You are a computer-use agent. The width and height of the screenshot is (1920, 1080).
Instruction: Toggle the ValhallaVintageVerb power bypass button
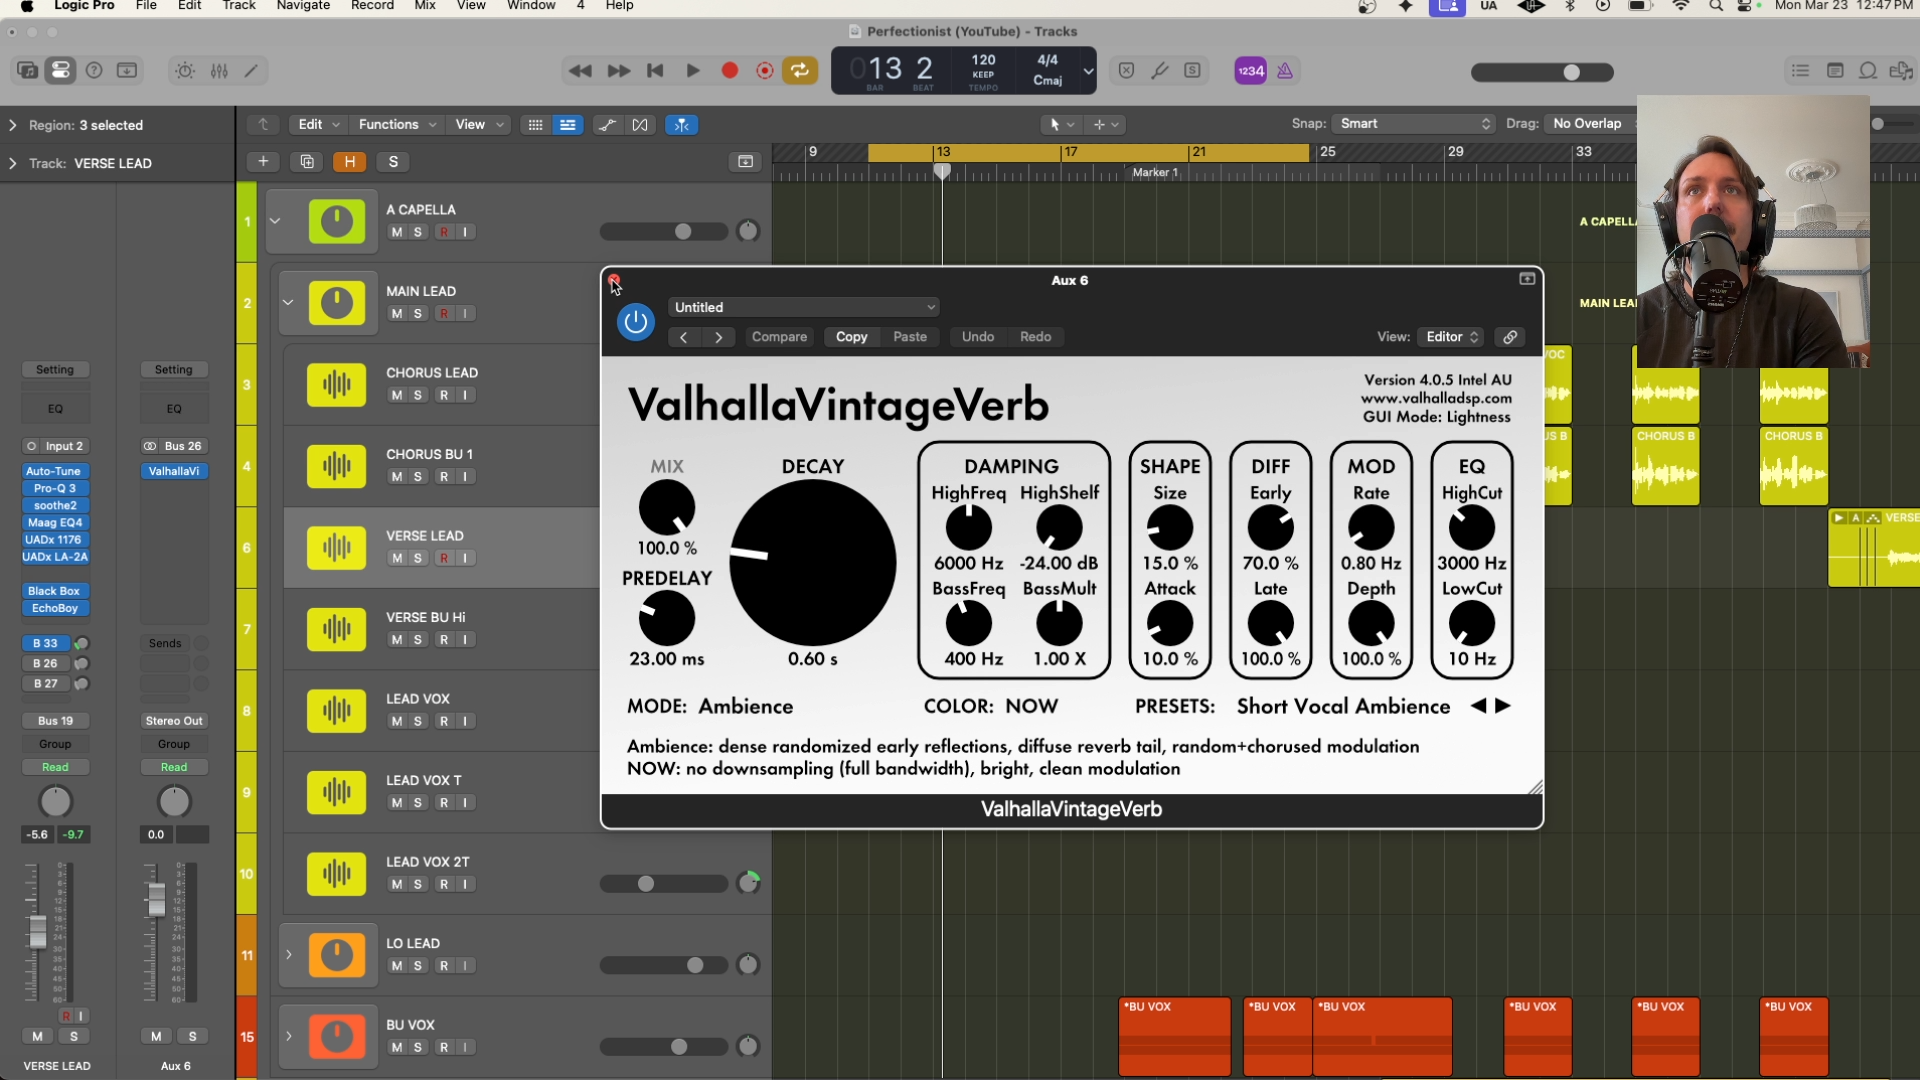coord(635,322)
